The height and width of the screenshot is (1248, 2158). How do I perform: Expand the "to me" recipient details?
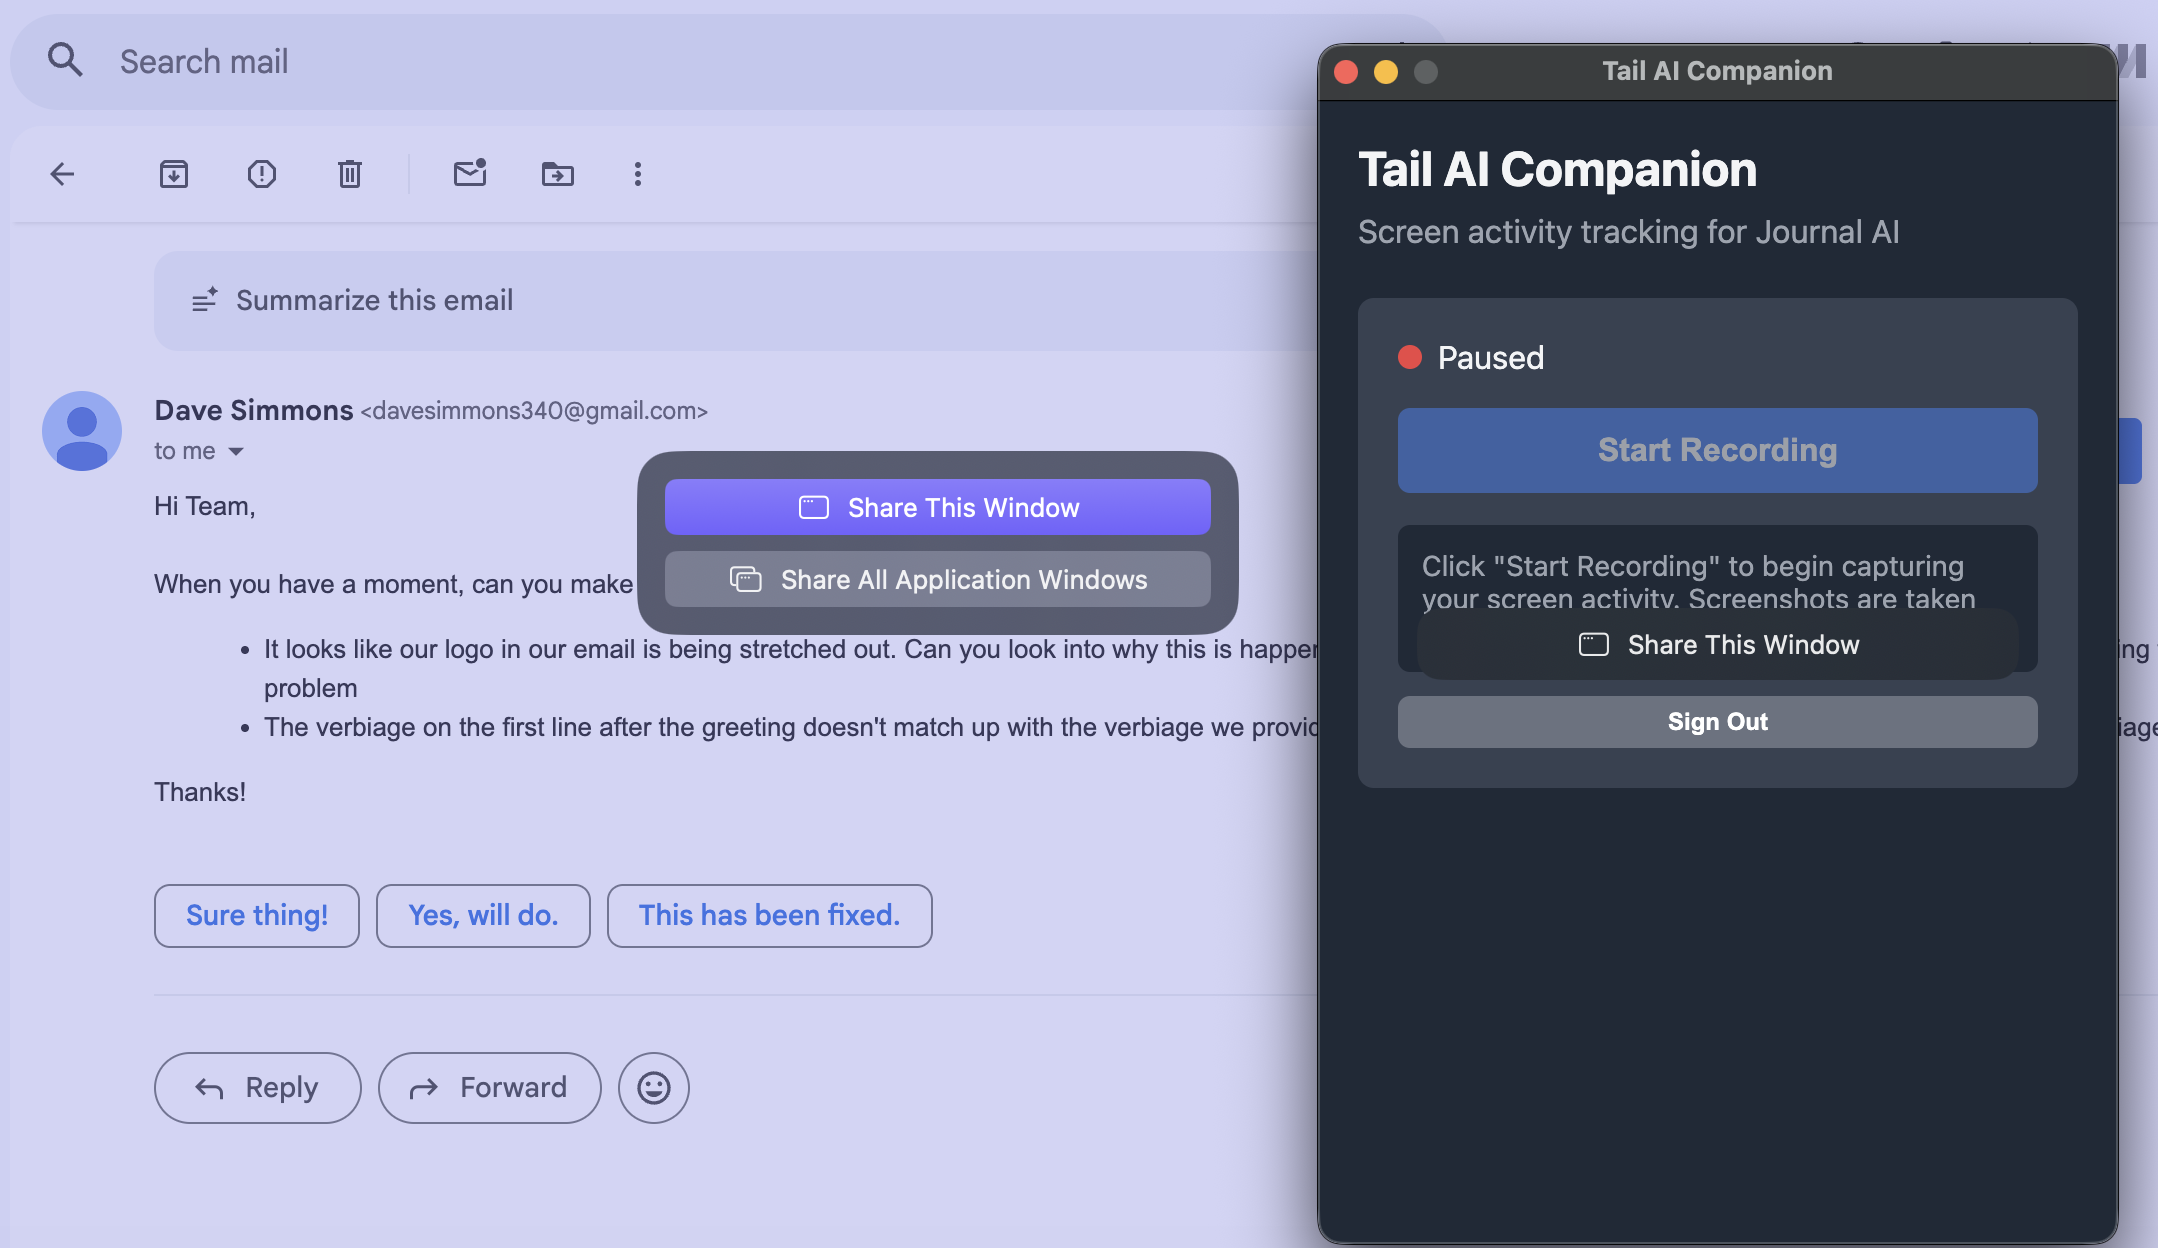(236, 452)
